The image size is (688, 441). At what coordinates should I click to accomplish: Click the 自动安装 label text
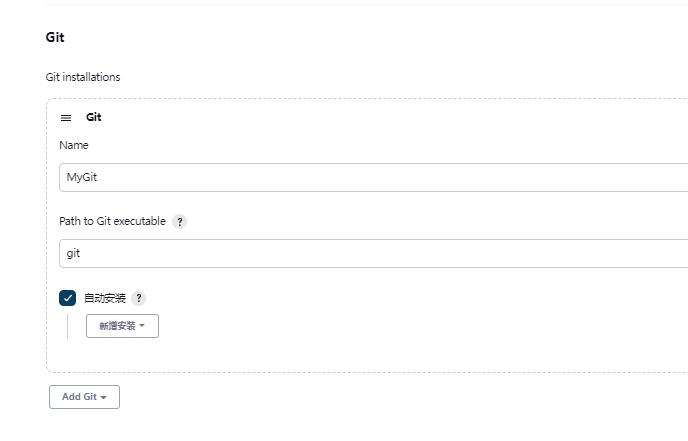click(105, 298)
